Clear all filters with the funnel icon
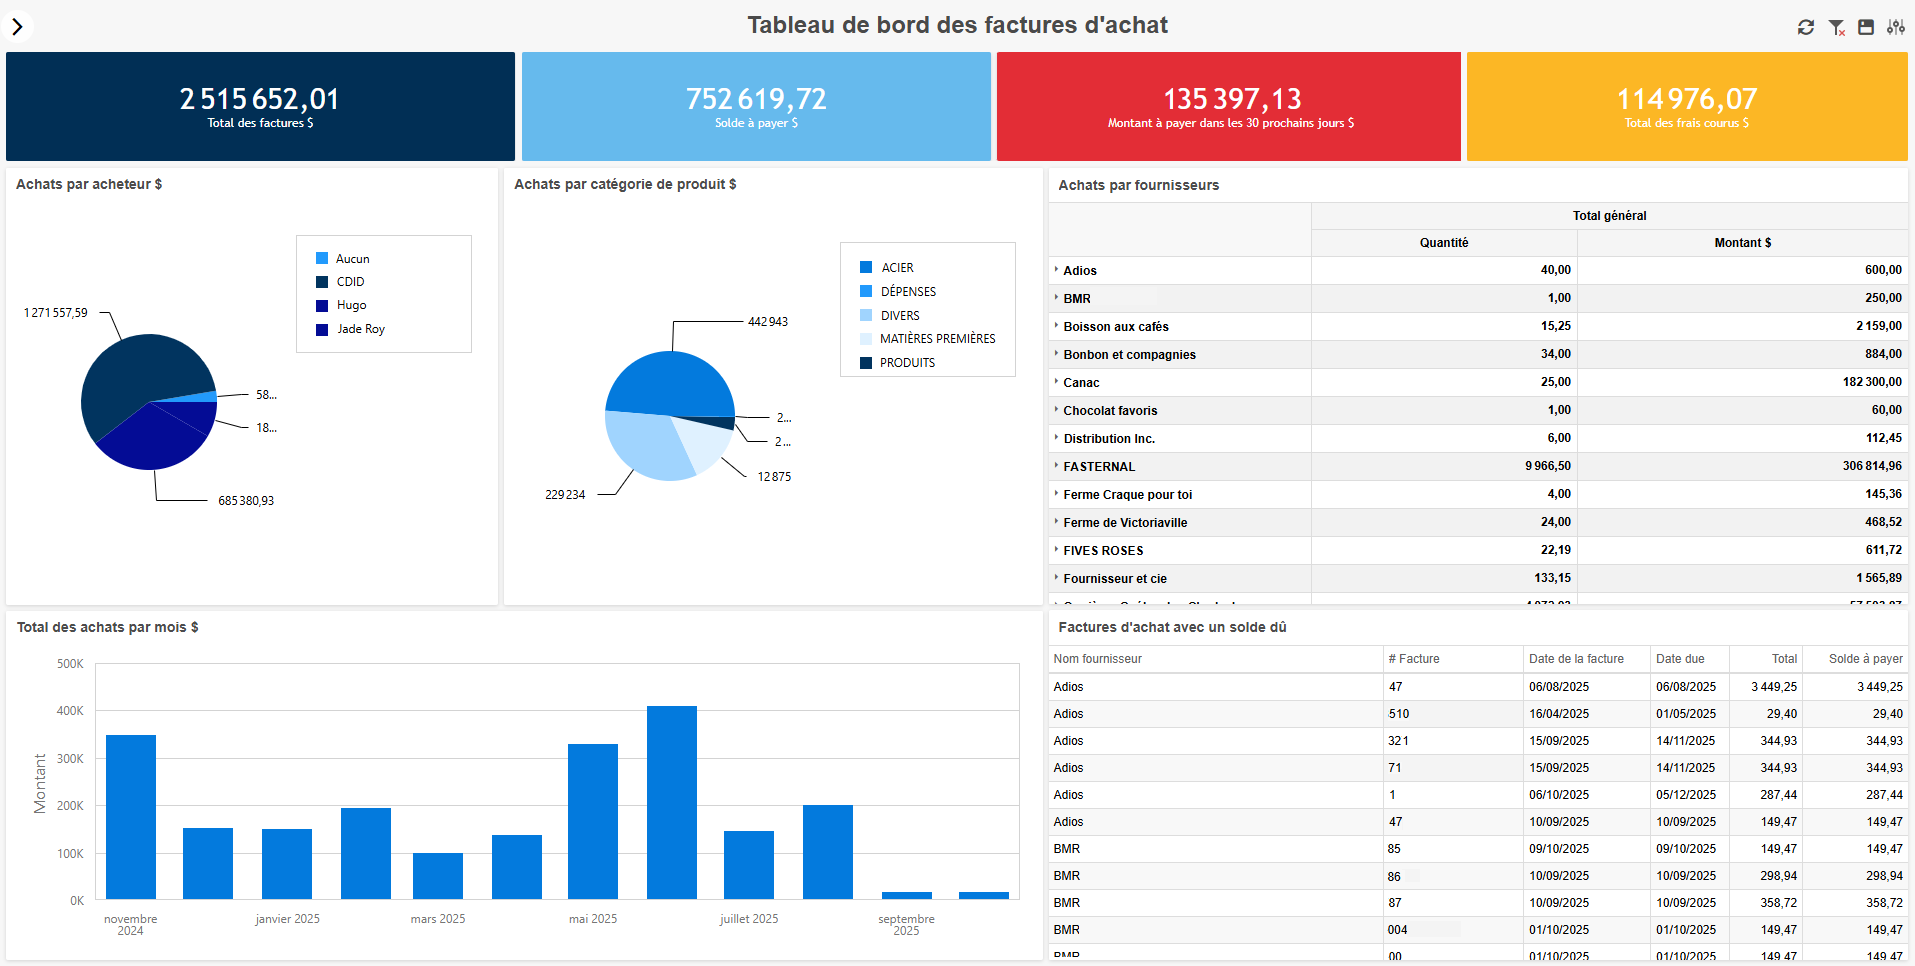Viewport: 1915px width, 966px height. pyautogui.click(x=1836, y=27)
